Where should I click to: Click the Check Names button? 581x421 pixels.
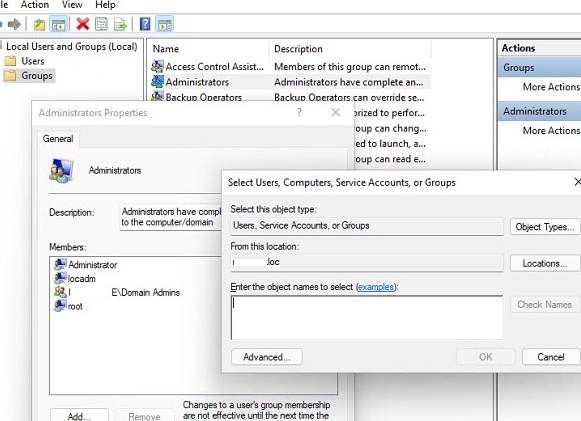(x=544, y=305)
